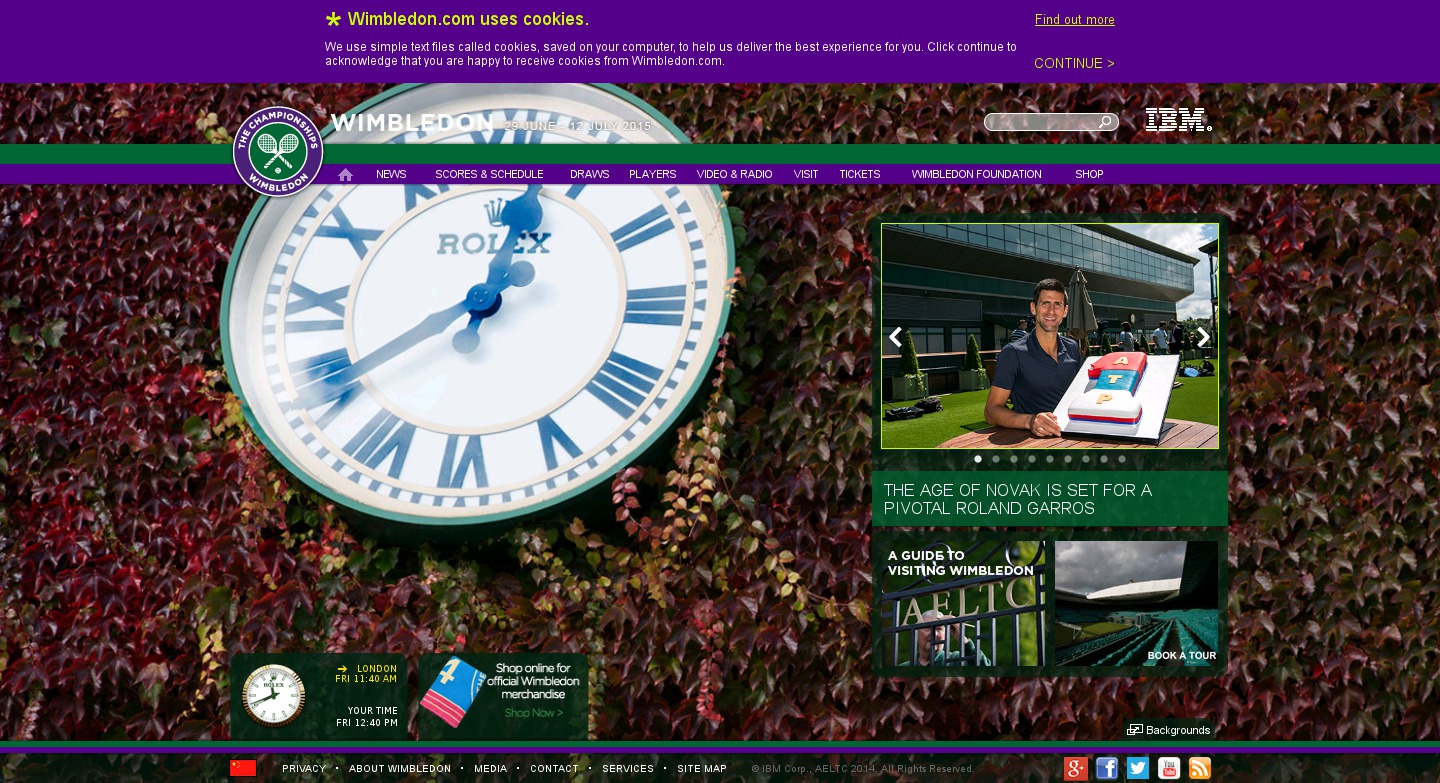Open the CONTACT footer link

(554, 769)
